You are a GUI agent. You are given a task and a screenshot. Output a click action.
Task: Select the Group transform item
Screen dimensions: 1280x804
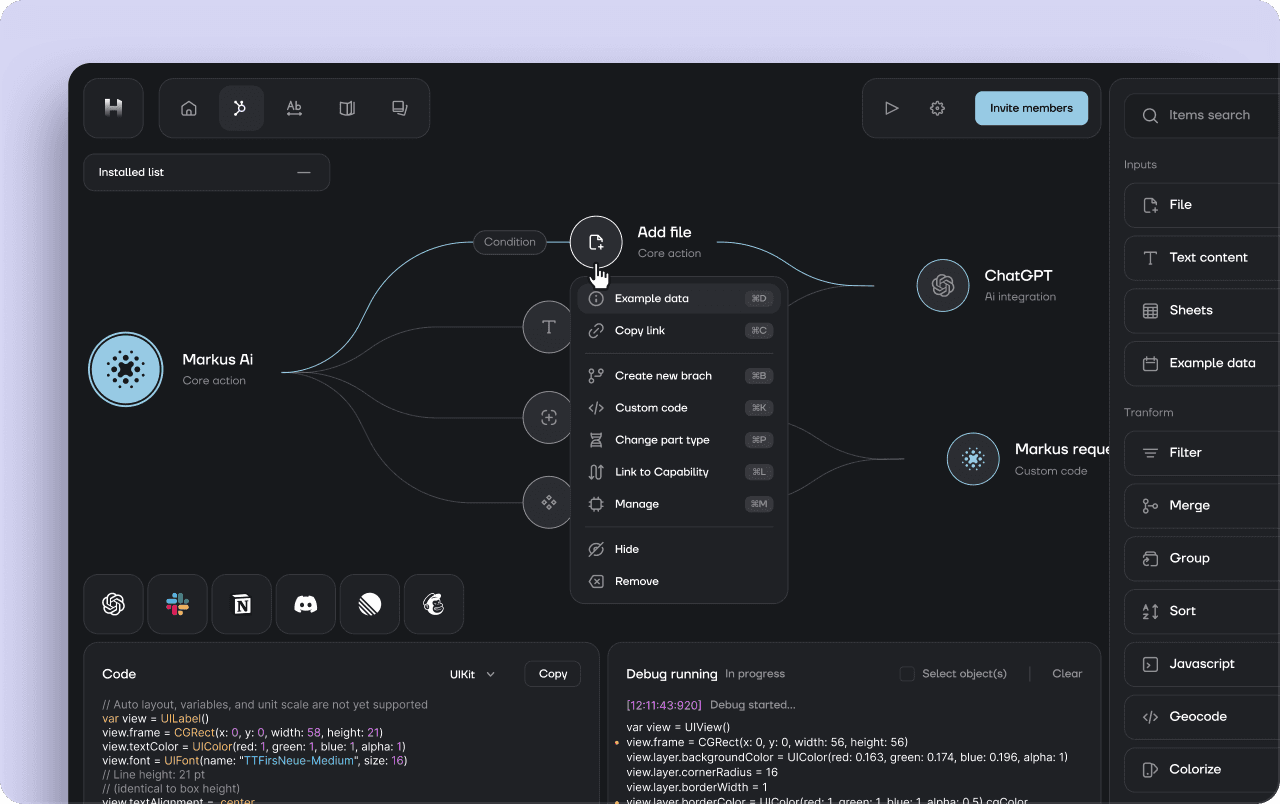1202,559
